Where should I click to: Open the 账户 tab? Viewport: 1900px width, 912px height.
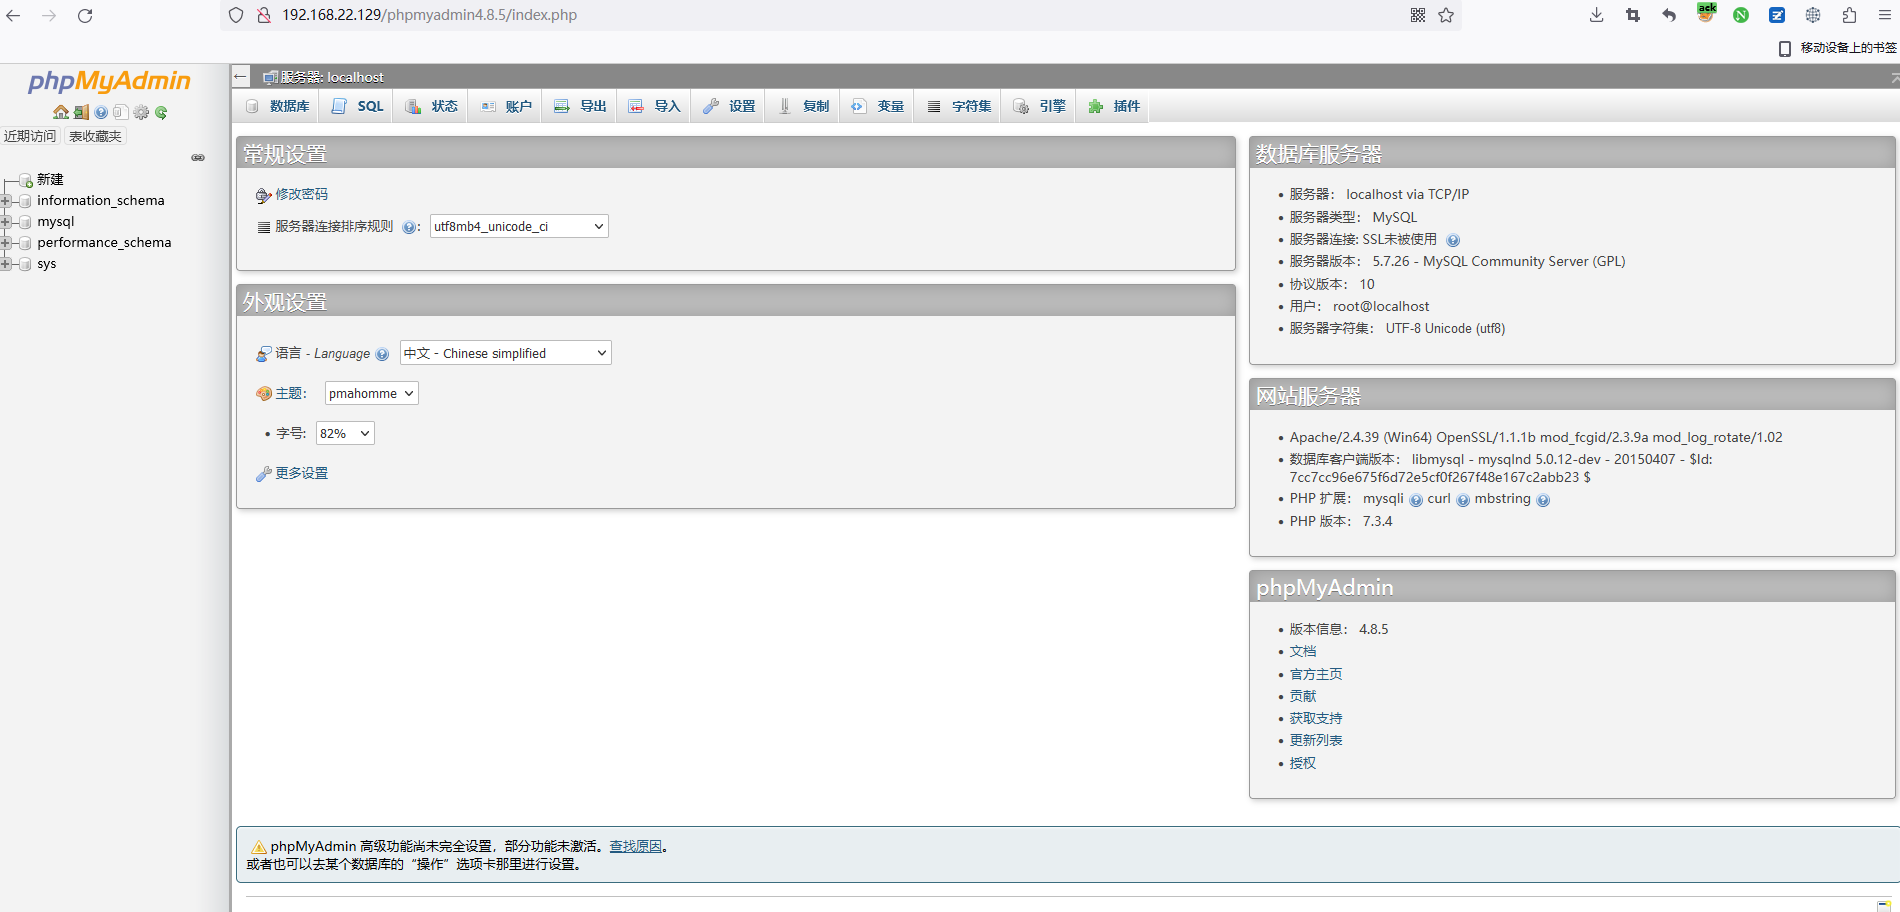click(x=506, y=106)
